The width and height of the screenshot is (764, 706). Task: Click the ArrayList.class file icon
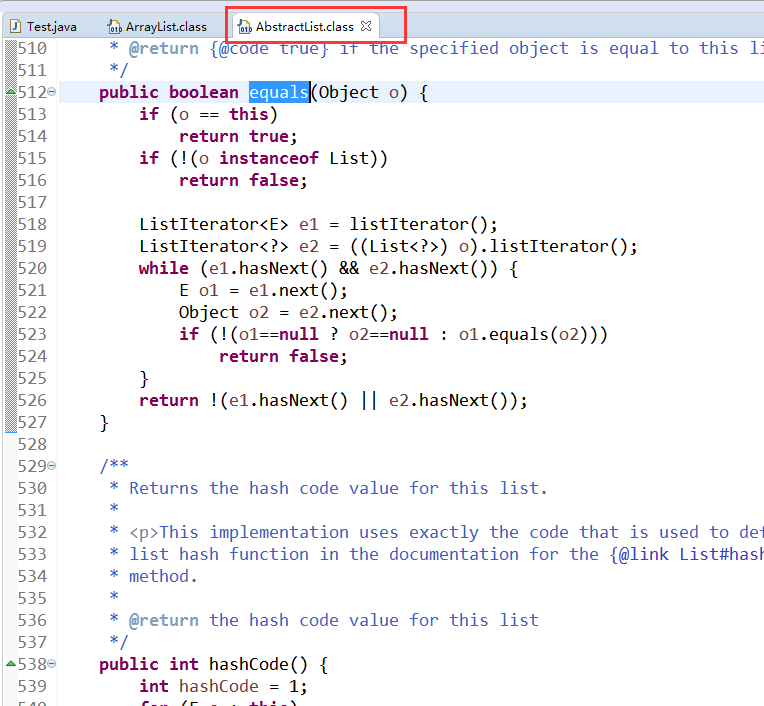tap(115, 27)
